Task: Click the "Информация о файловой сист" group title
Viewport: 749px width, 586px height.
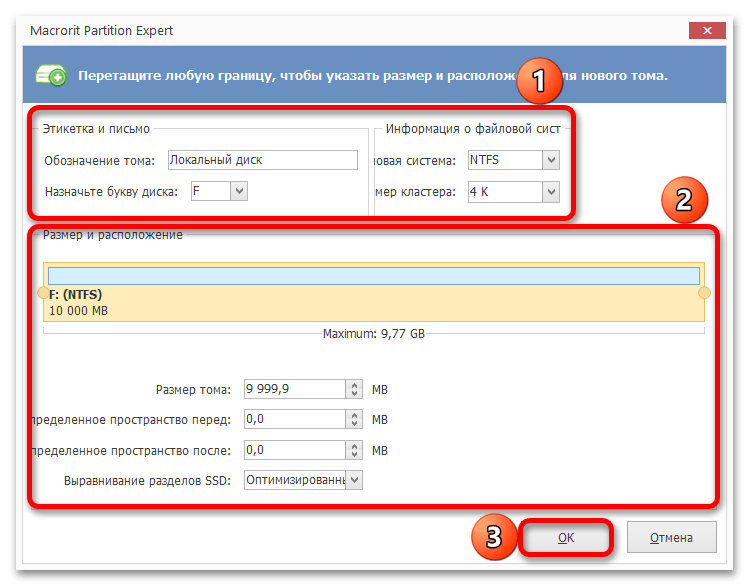Action: tap(473, 129)
